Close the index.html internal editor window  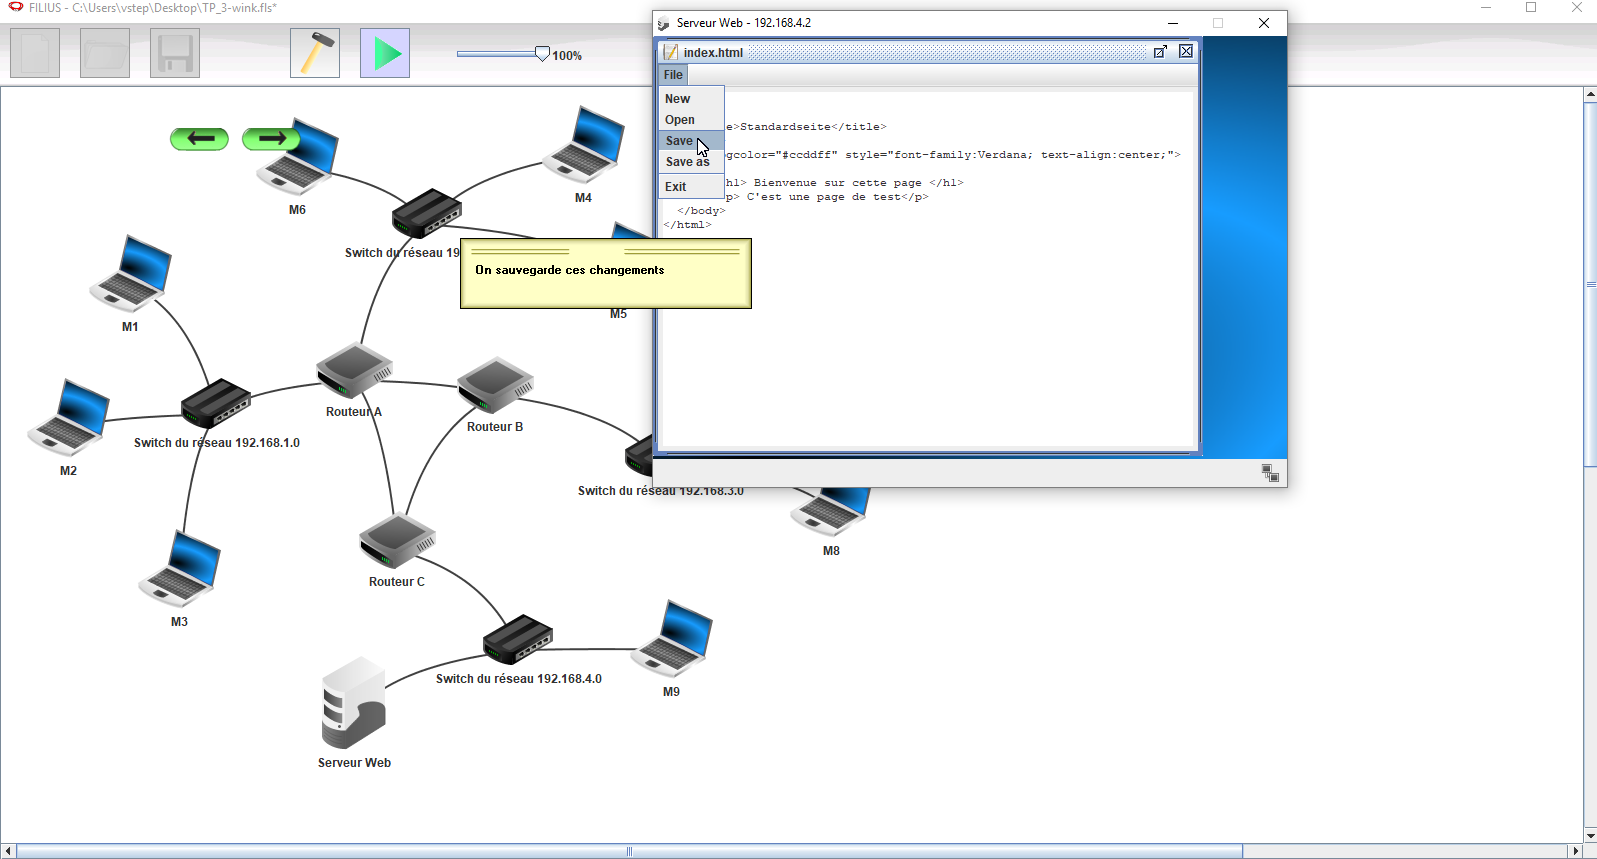click(1186, 52)
